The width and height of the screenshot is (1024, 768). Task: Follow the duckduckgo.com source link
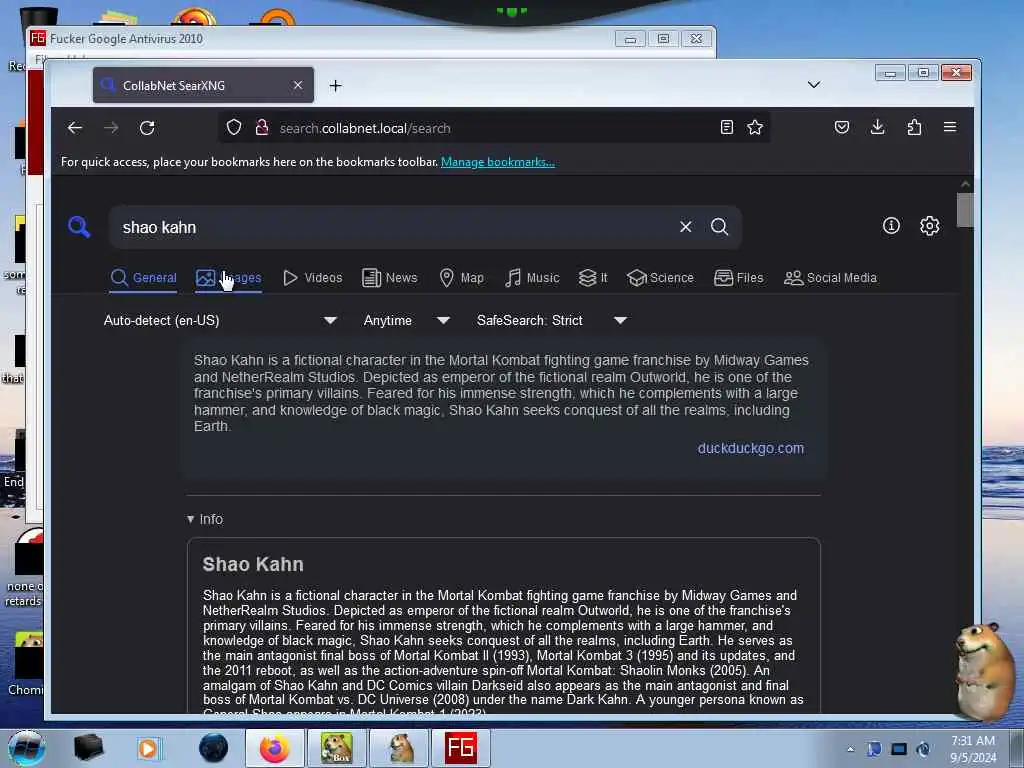coord(750,448)
